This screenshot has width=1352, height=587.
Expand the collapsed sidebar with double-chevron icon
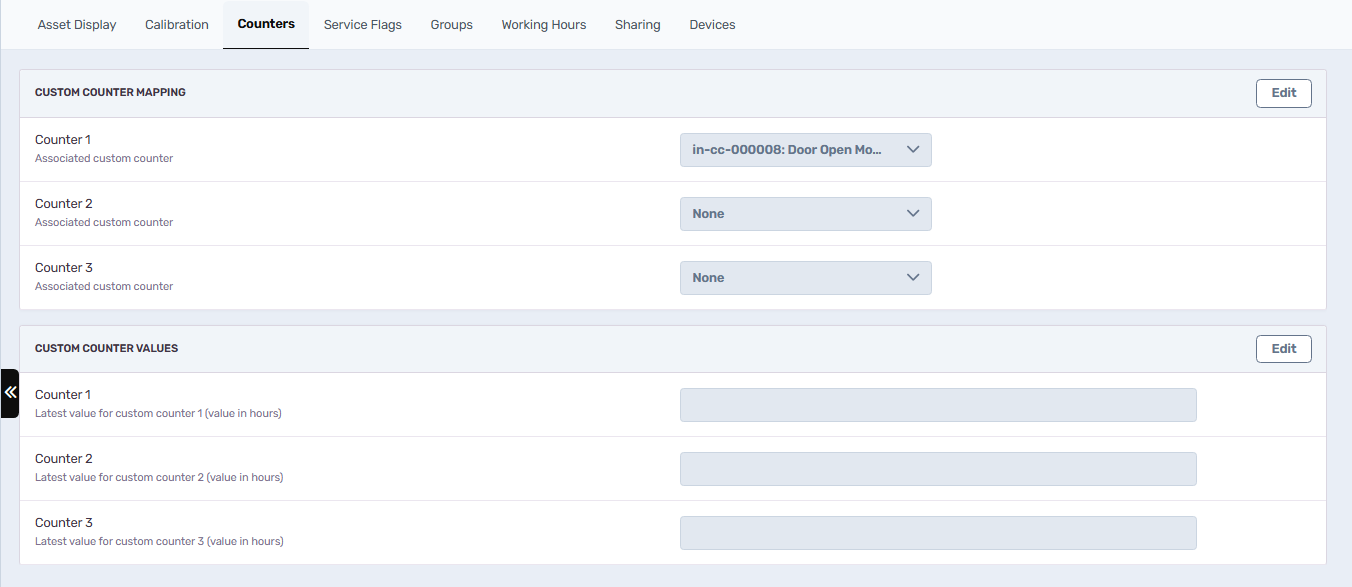[x=10, y=393]
